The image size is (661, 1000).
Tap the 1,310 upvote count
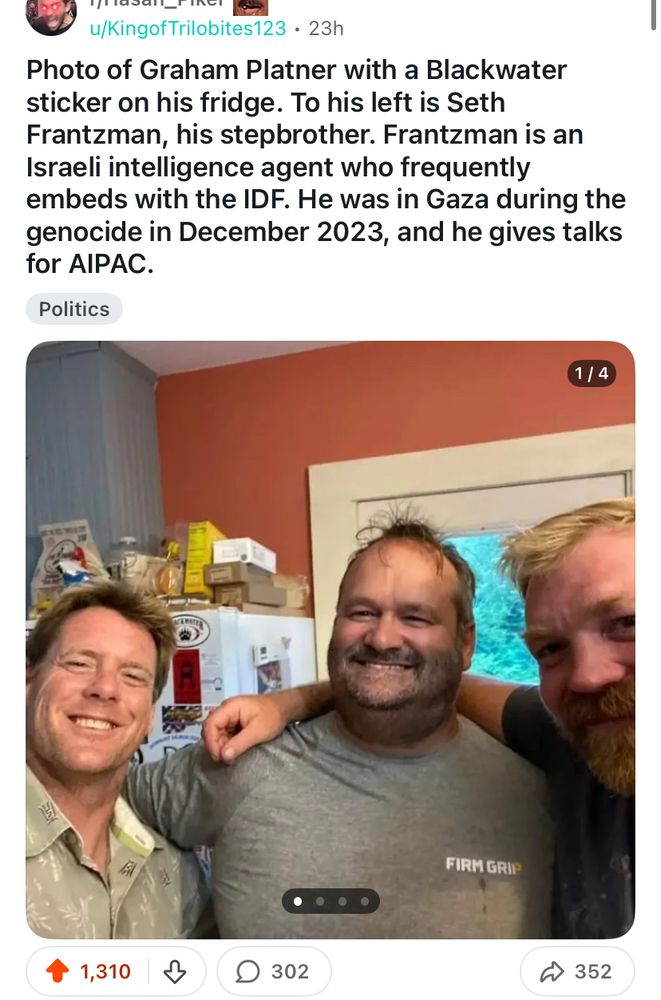pyautogui.click(x=105, y=971)
